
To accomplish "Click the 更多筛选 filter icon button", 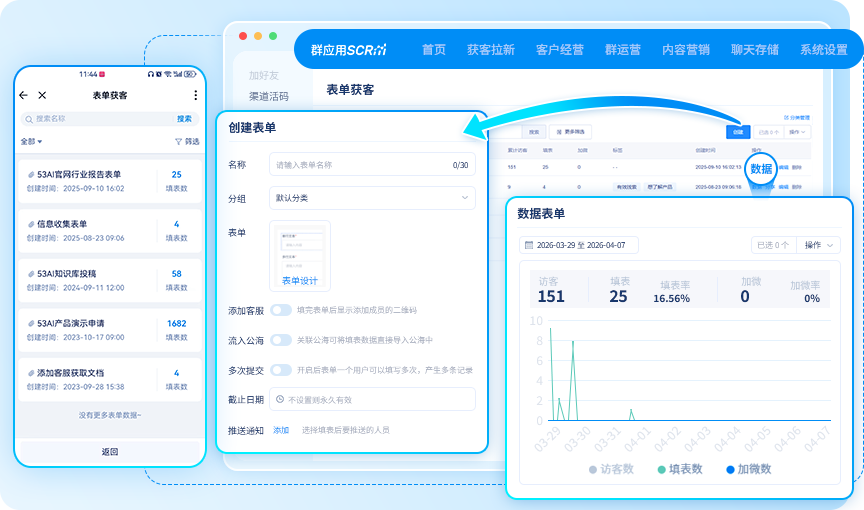I will (570, 132).
